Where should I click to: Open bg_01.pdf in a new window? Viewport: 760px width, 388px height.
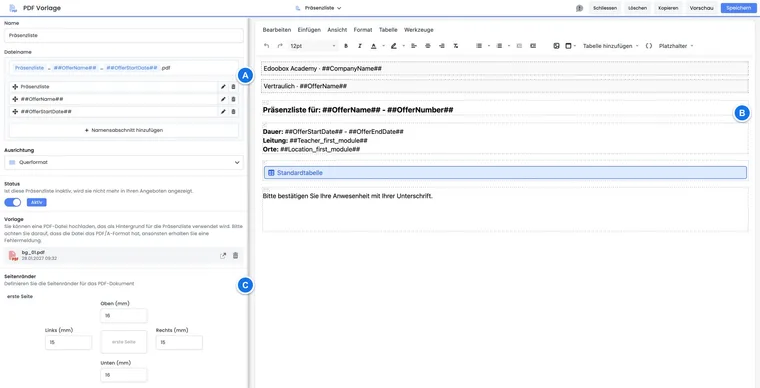223,256
